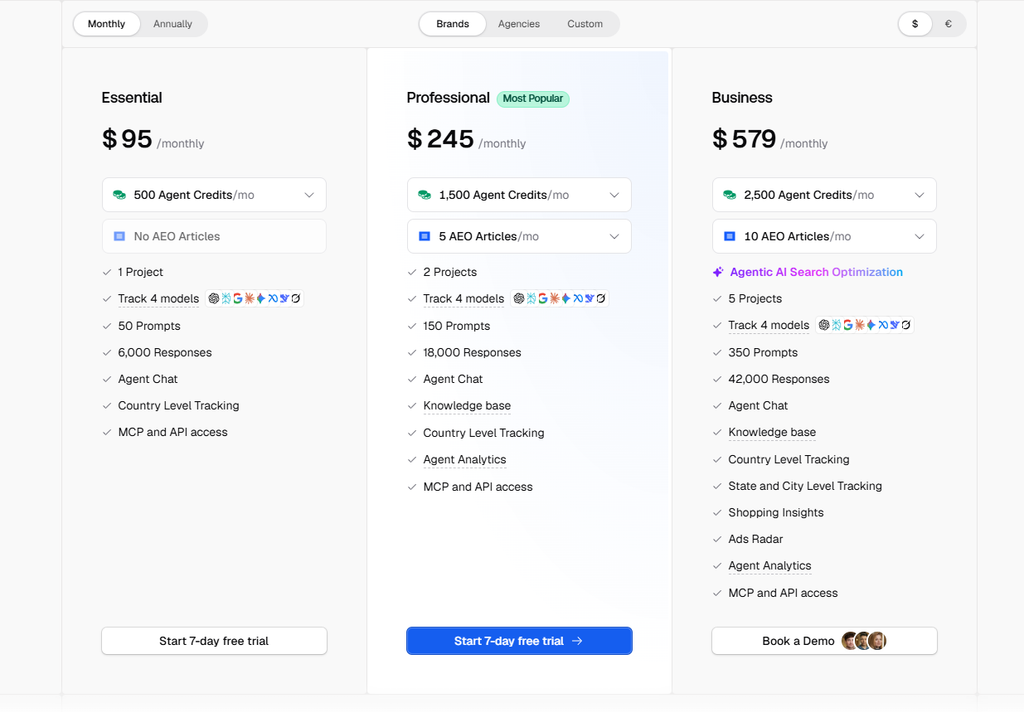This screenshot has height=712, width=1024.
Task: Switch billing to Annually
Action: 172,24
